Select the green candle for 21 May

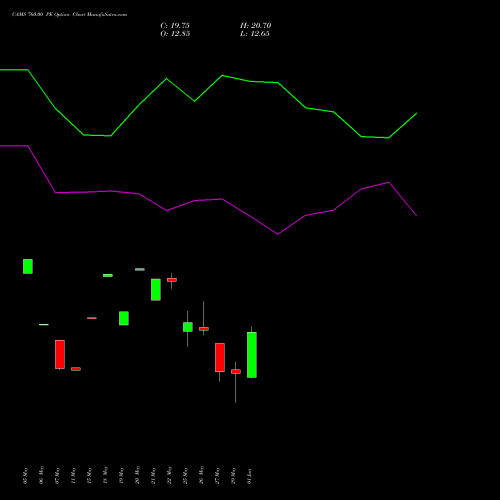[x=156, y=290]
